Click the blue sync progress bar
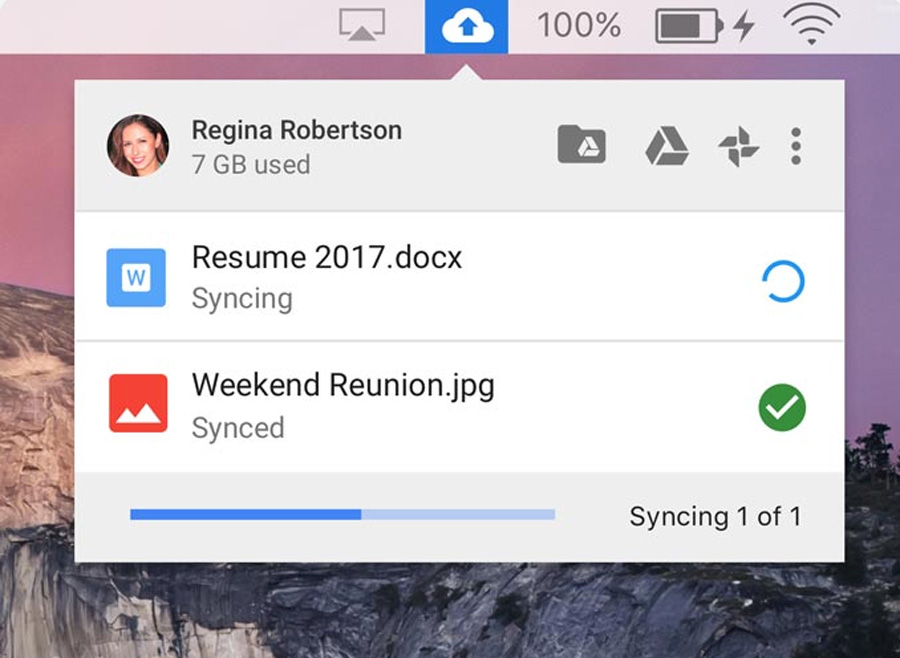 (x=342, y=514)
